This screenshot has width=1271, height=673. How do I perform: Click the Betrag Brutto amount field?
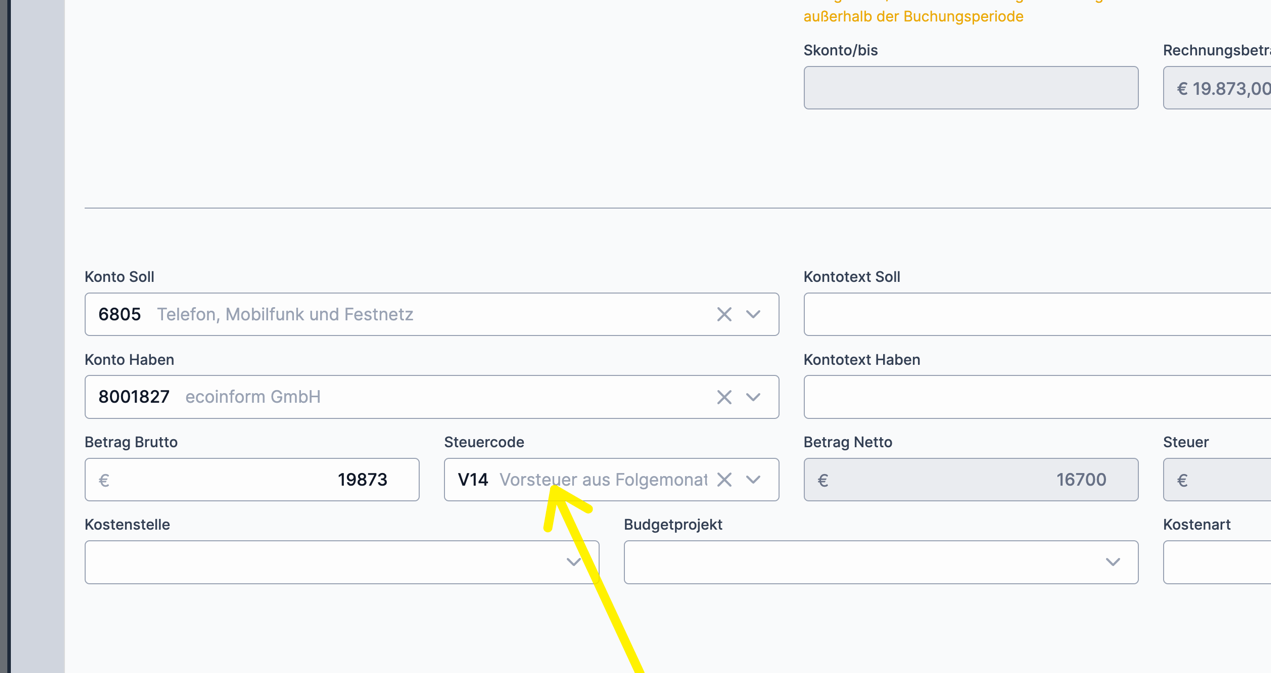point(252,480)
